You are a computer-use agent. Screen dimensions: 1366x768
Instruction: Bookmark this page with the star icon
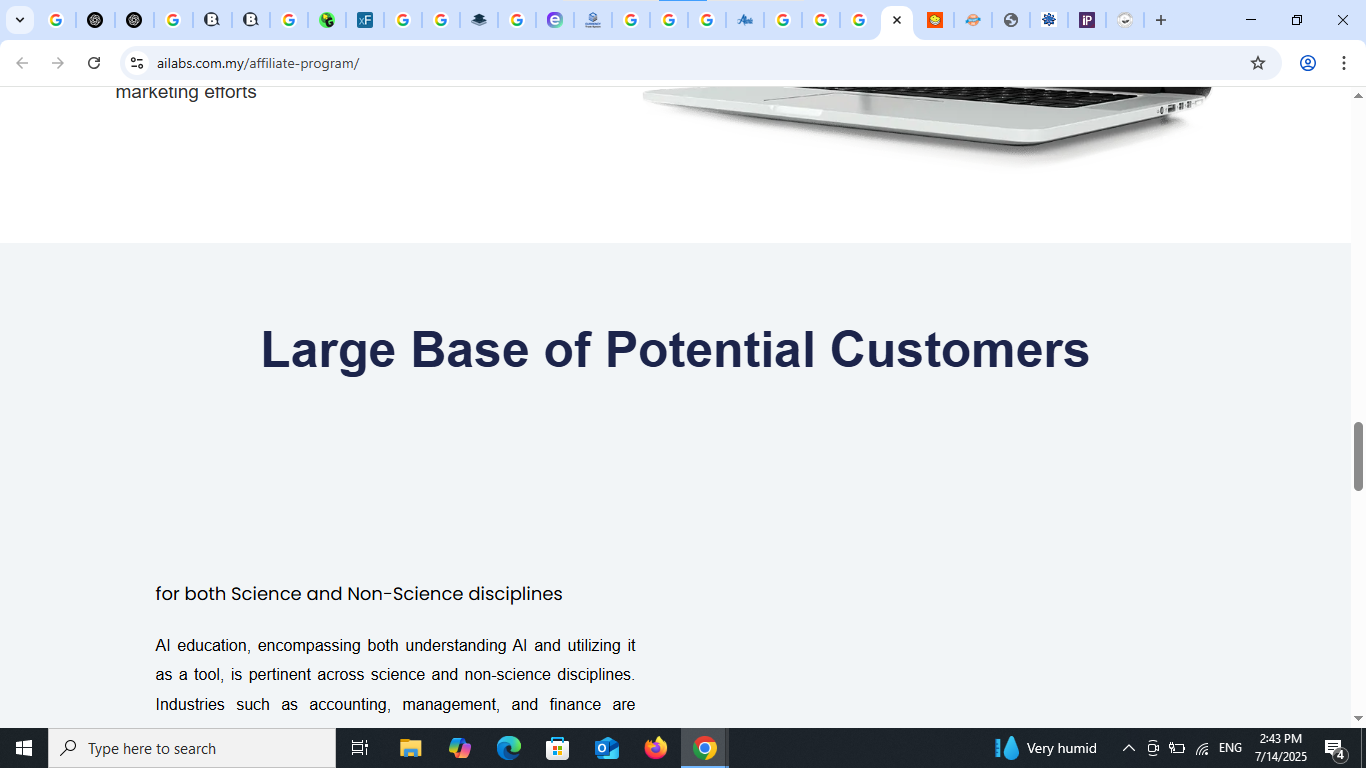click(x=1258, y=63)
